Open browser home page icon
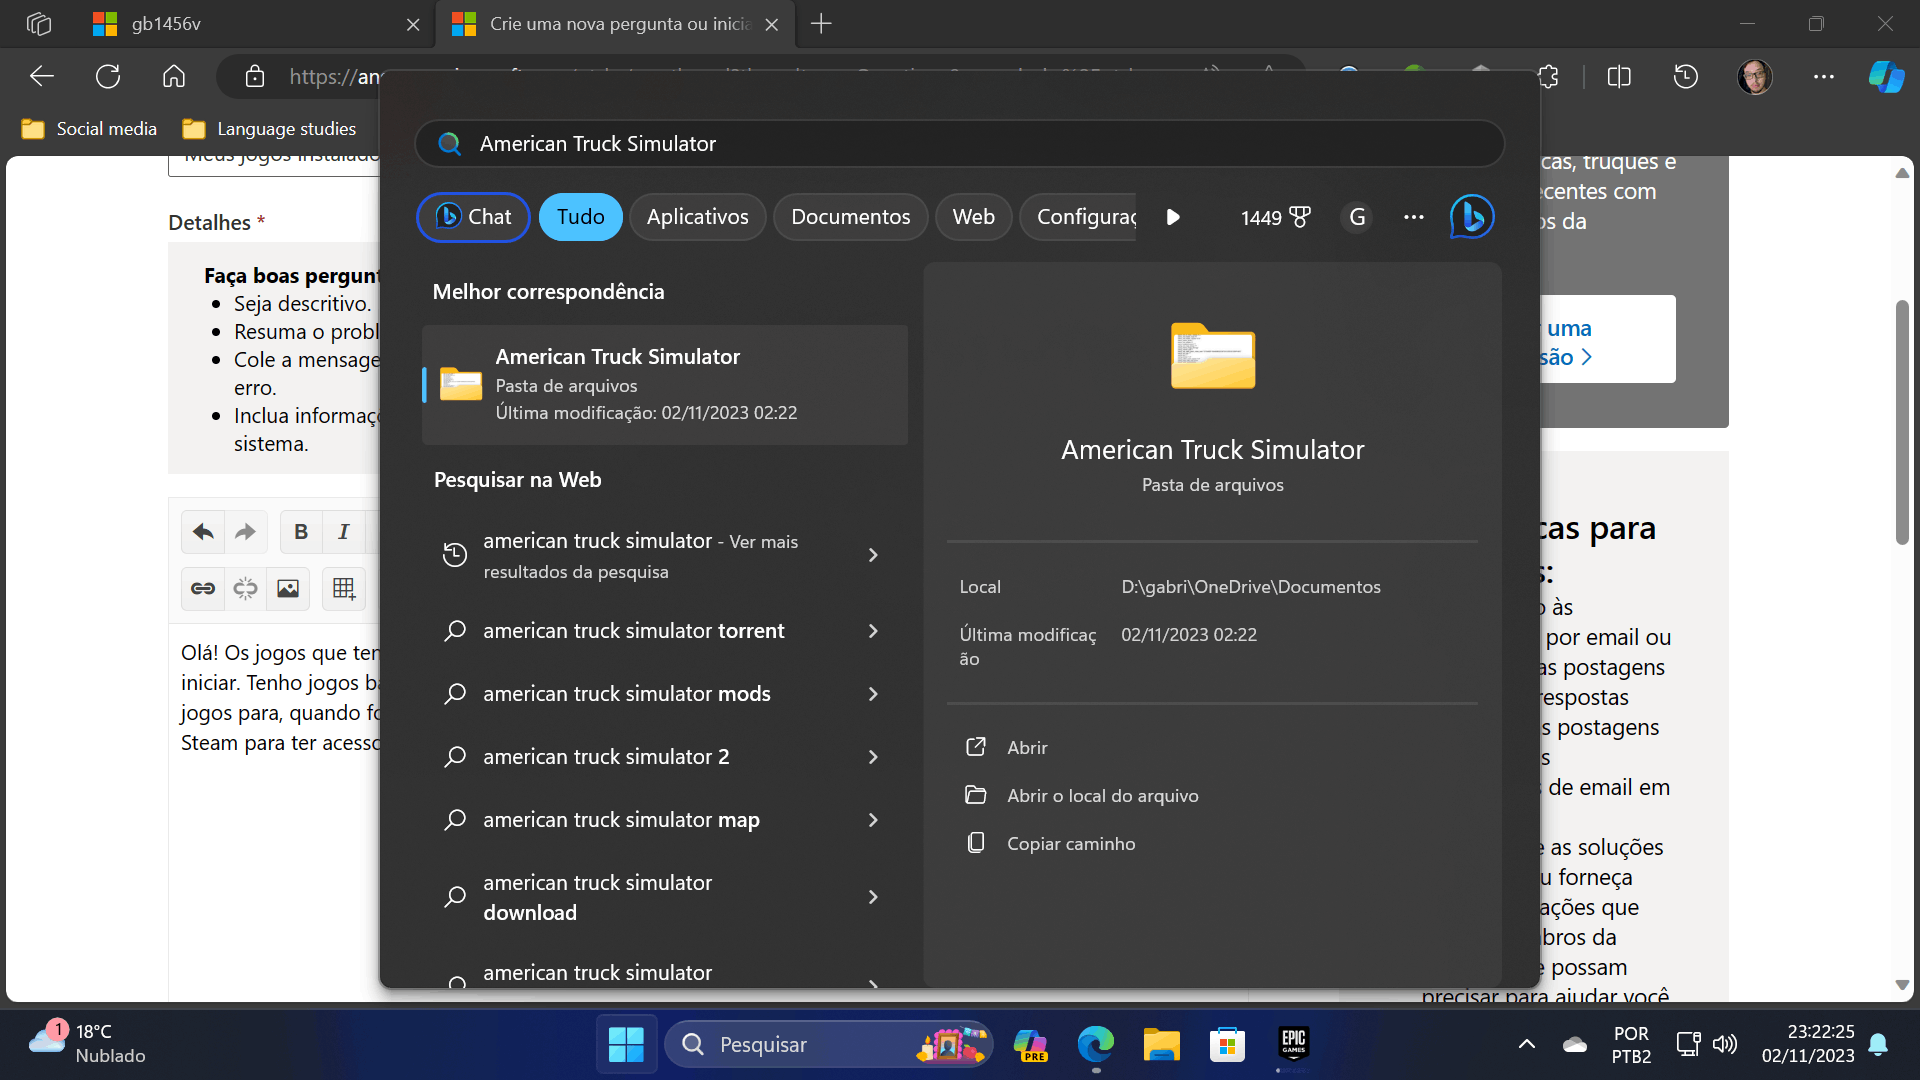 (x=174, y=76)
